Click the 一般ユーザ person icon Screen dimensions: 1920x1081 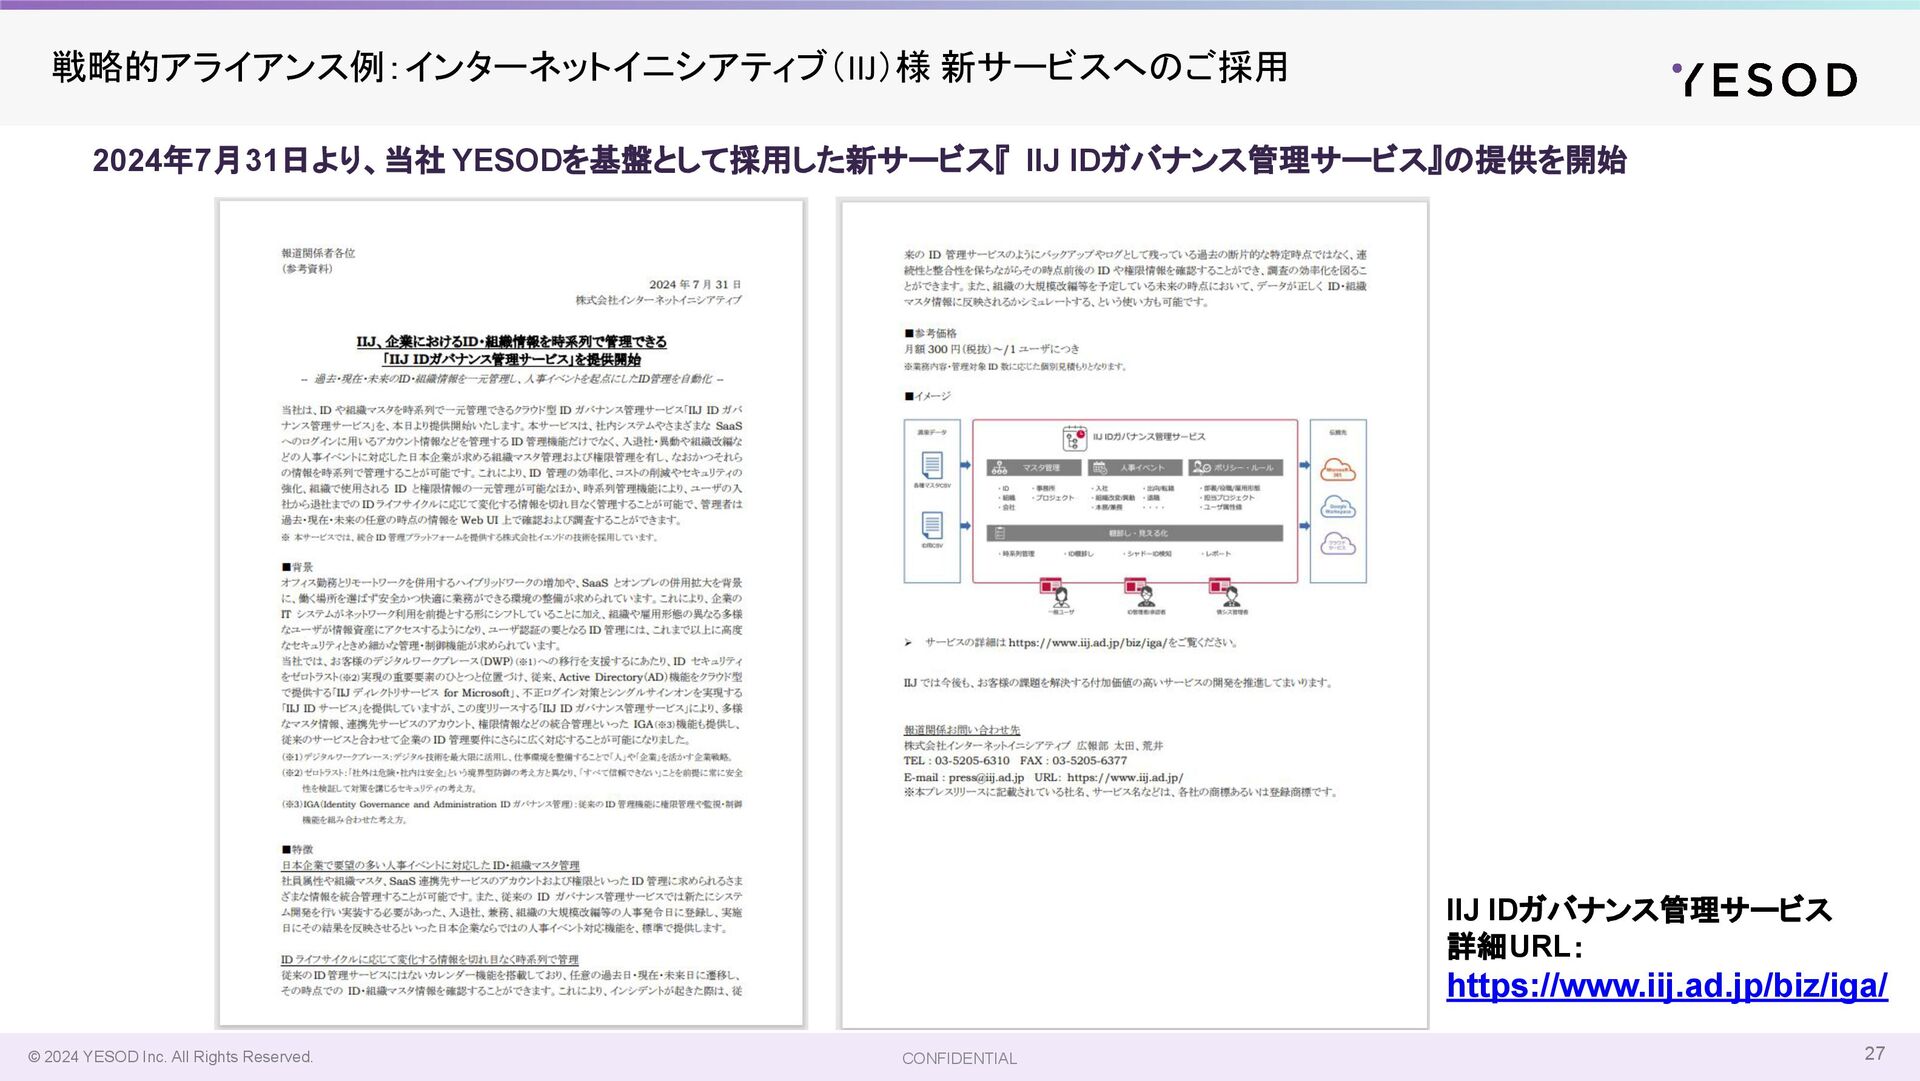click(x=1061, y=596)
